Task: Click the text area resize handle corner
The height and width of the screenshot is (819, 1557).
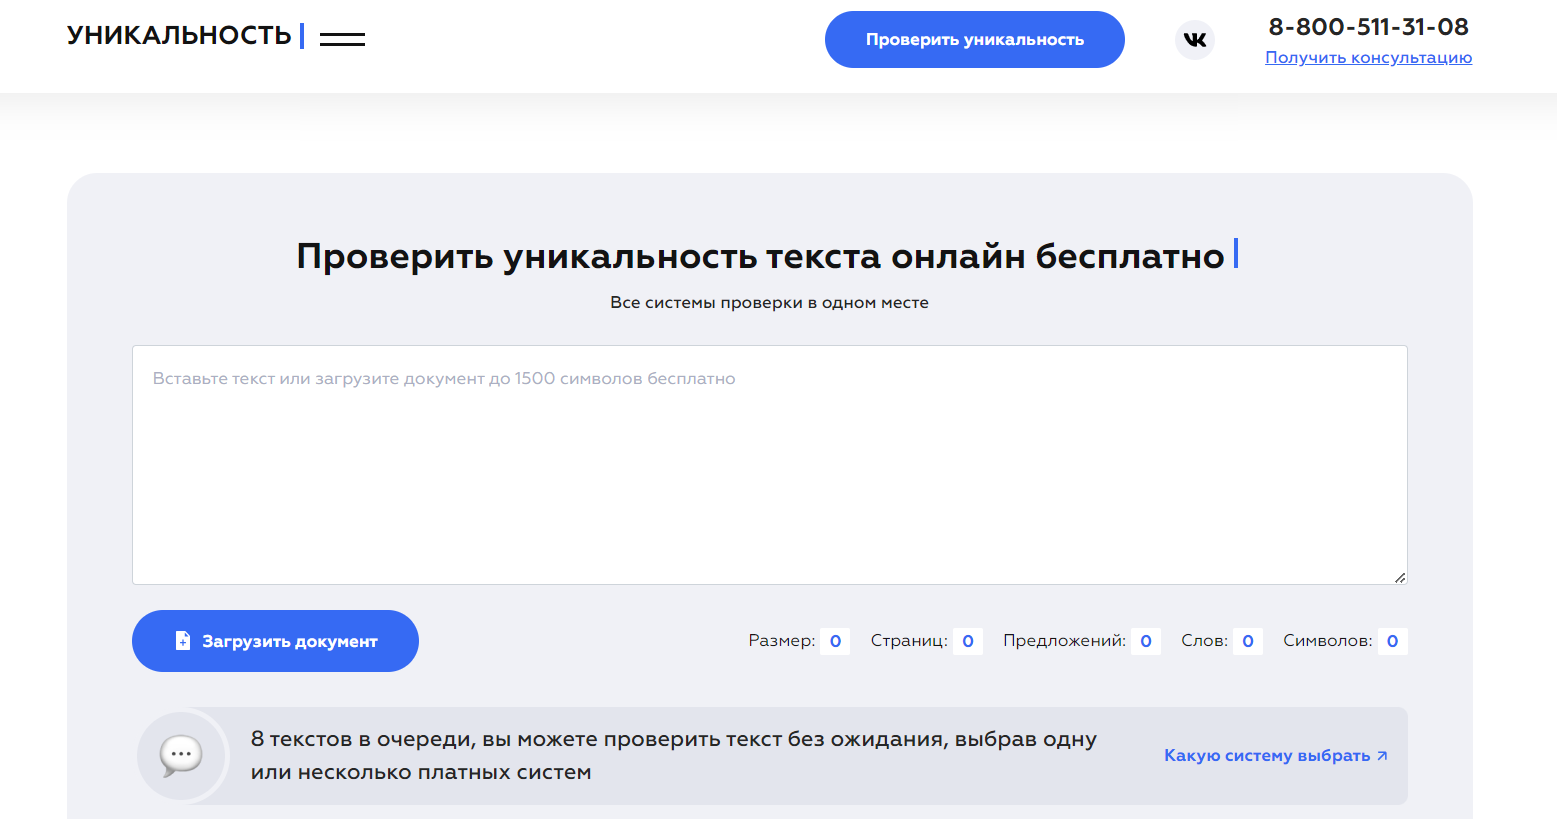Action: point(1400,577)
